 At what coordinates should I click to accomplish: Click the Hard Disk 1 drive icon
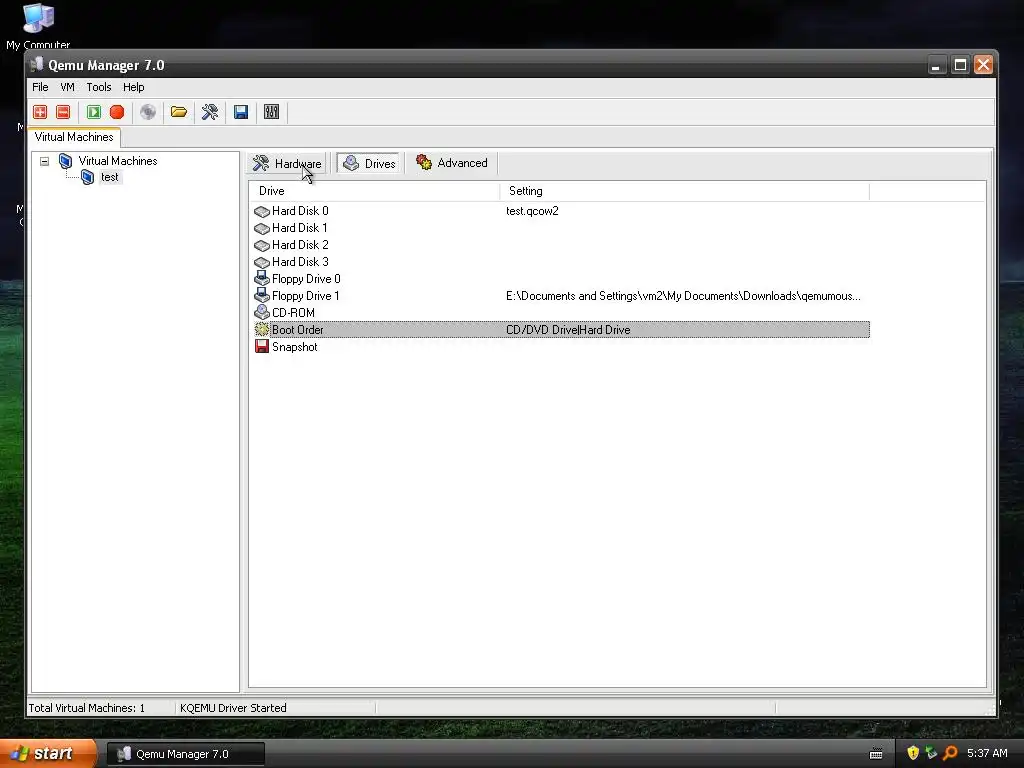[x=262, y=228]
